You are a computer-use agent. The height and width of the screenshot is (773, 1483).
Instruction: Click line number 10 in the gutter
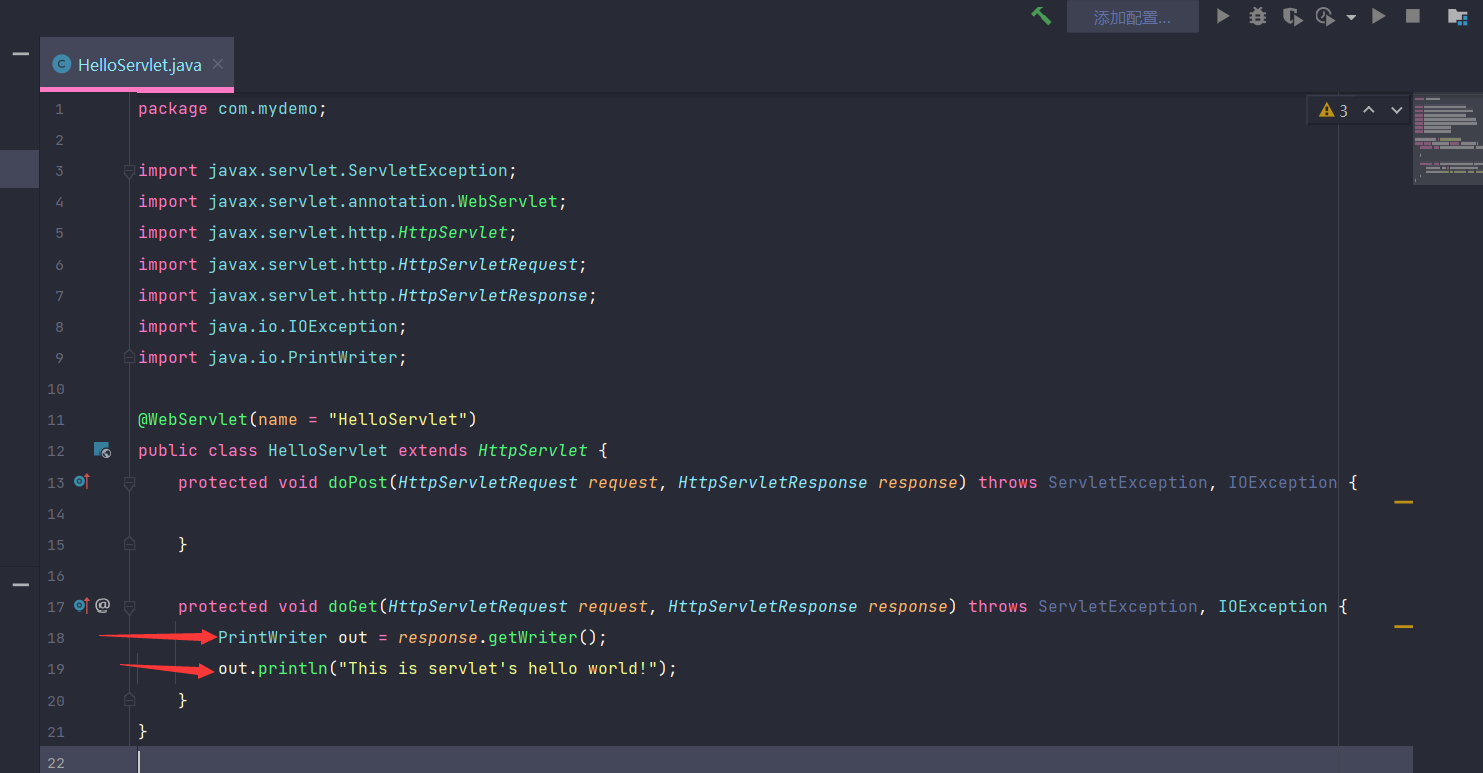pyautogui.click(x=55, y=389)
